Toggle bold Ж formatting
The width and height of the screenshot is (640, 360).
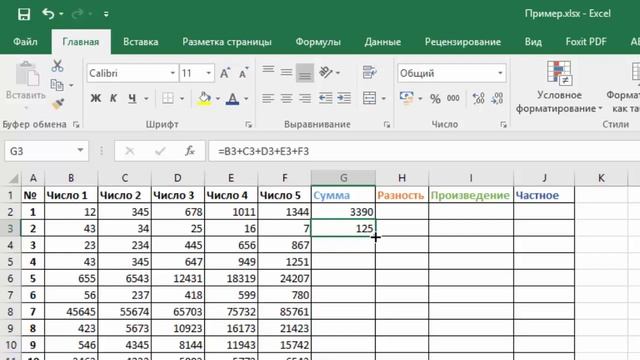(96, 98)
